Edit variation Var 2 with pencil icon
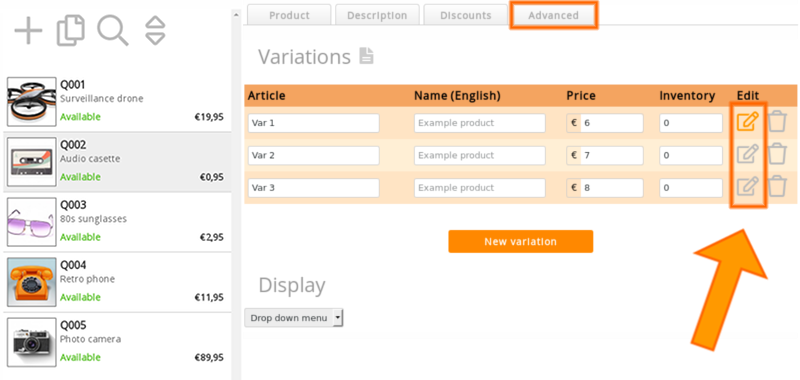 (747, 154)
